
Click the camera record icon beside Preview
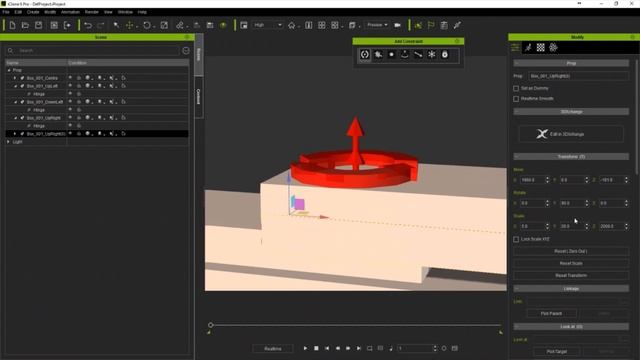(397, 25)
